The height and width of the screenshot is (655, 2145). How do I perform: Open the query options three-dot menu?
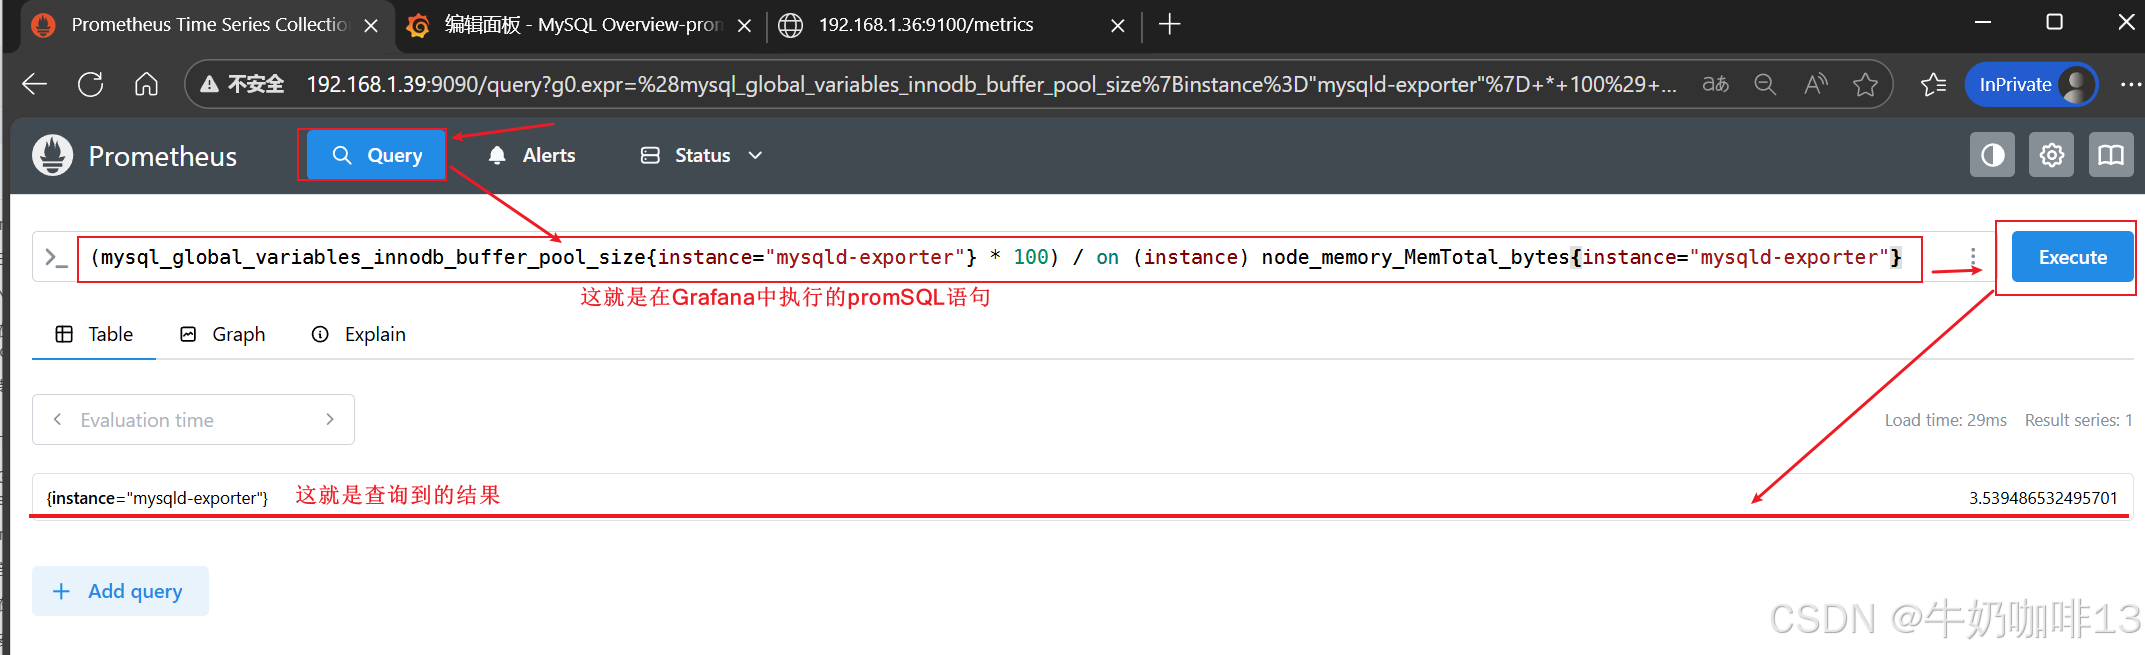pos(1973,257)
